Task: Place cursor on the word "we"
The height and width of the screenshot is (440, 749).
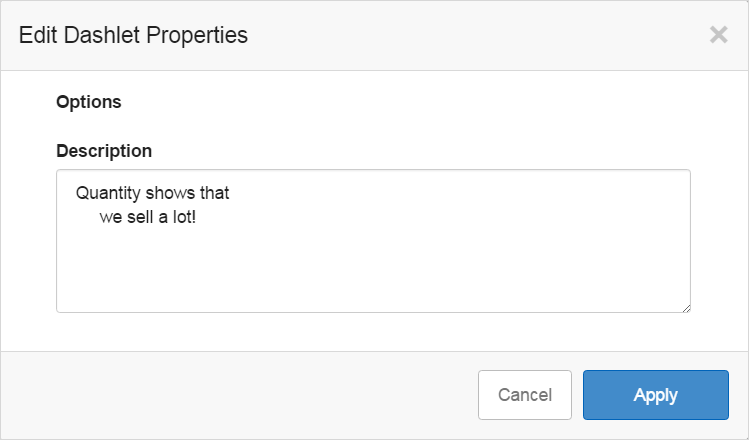Action: tap(110, 216)
